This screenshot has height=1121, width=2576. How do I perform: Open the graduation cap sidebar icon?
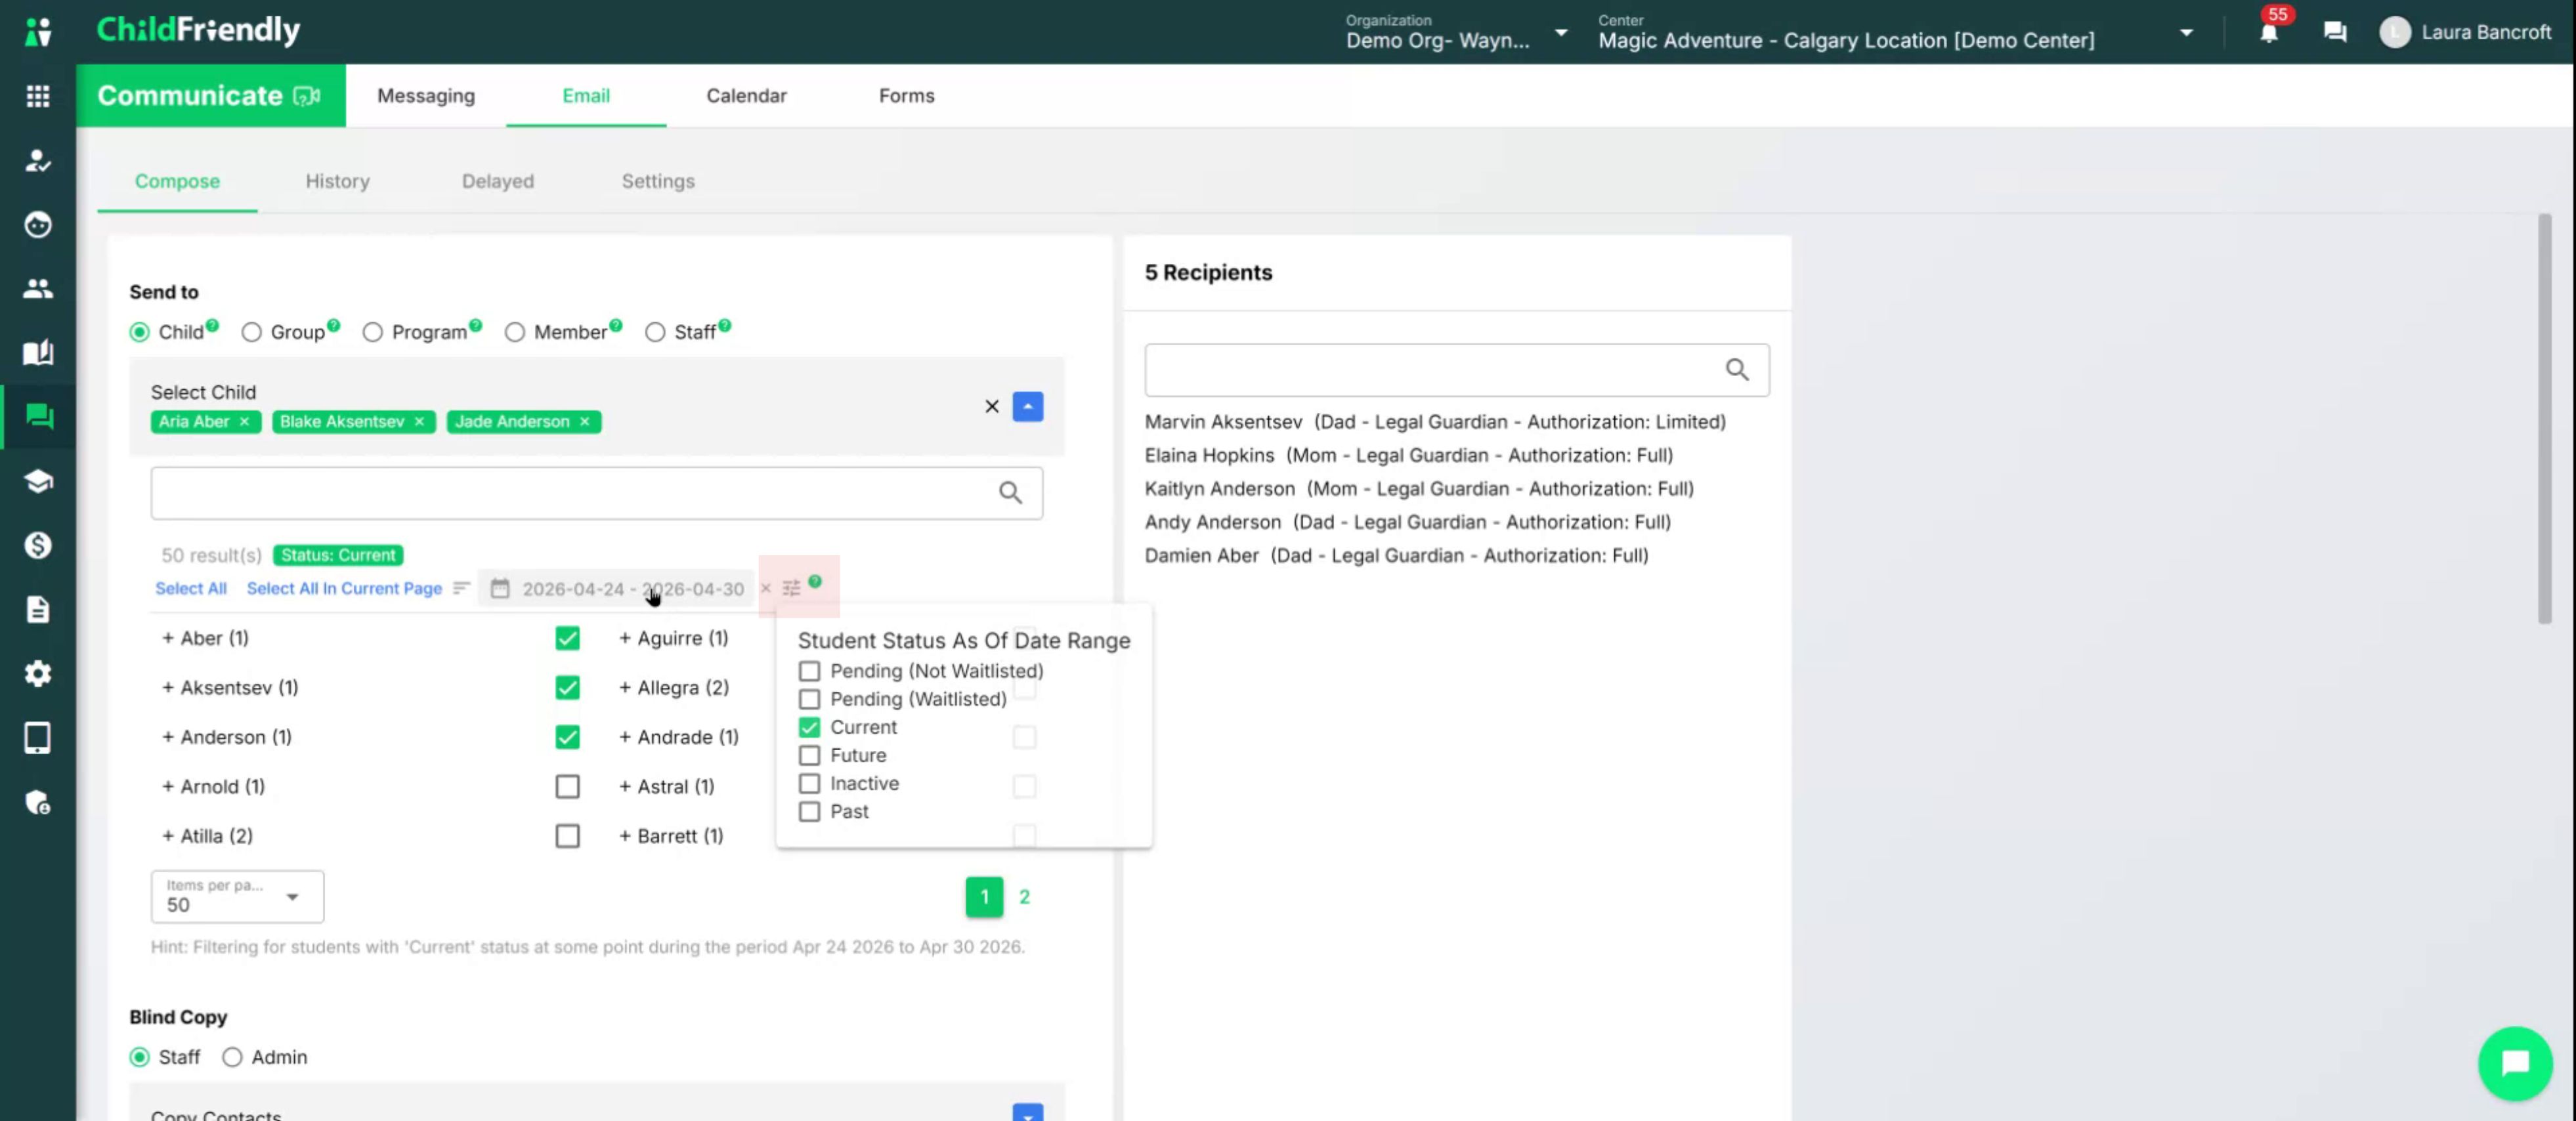click(x=38, y=481)
